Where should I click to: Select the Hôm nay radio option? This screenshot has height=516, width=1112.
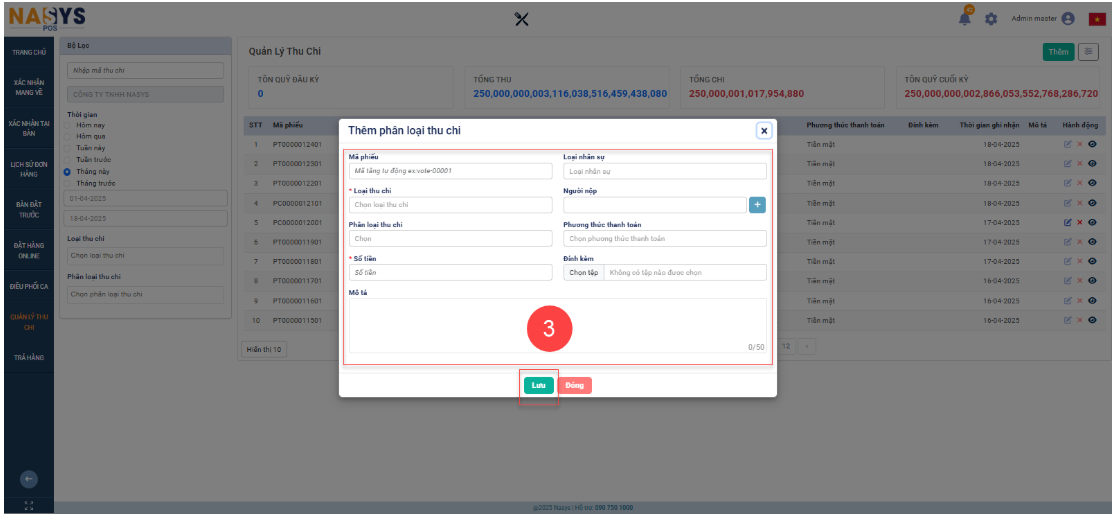68,126
